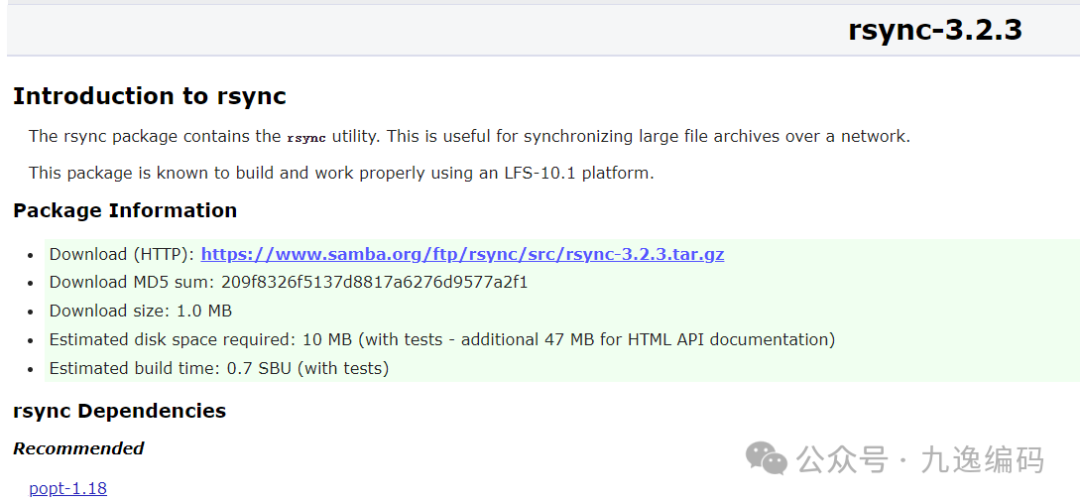The height and width of the screenshot is (503, 1080).
Task: Click the Package Information heading
Action: pyautogui.click(x=125, y=211)
